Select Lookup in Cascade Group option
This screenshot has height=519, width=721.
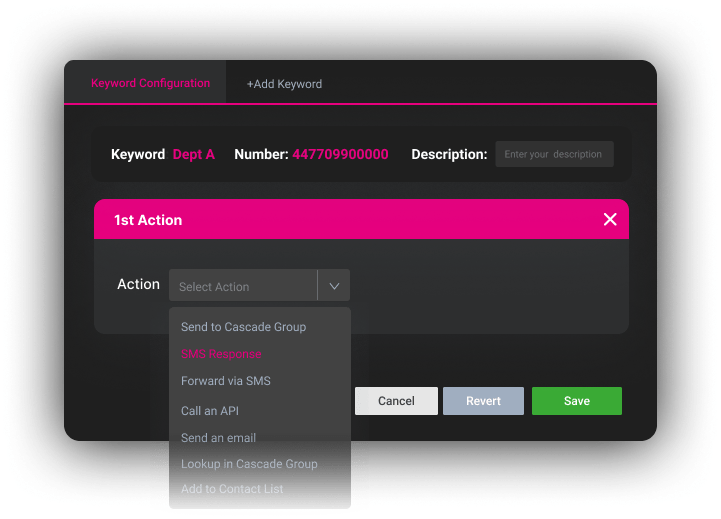click(249, 464)
